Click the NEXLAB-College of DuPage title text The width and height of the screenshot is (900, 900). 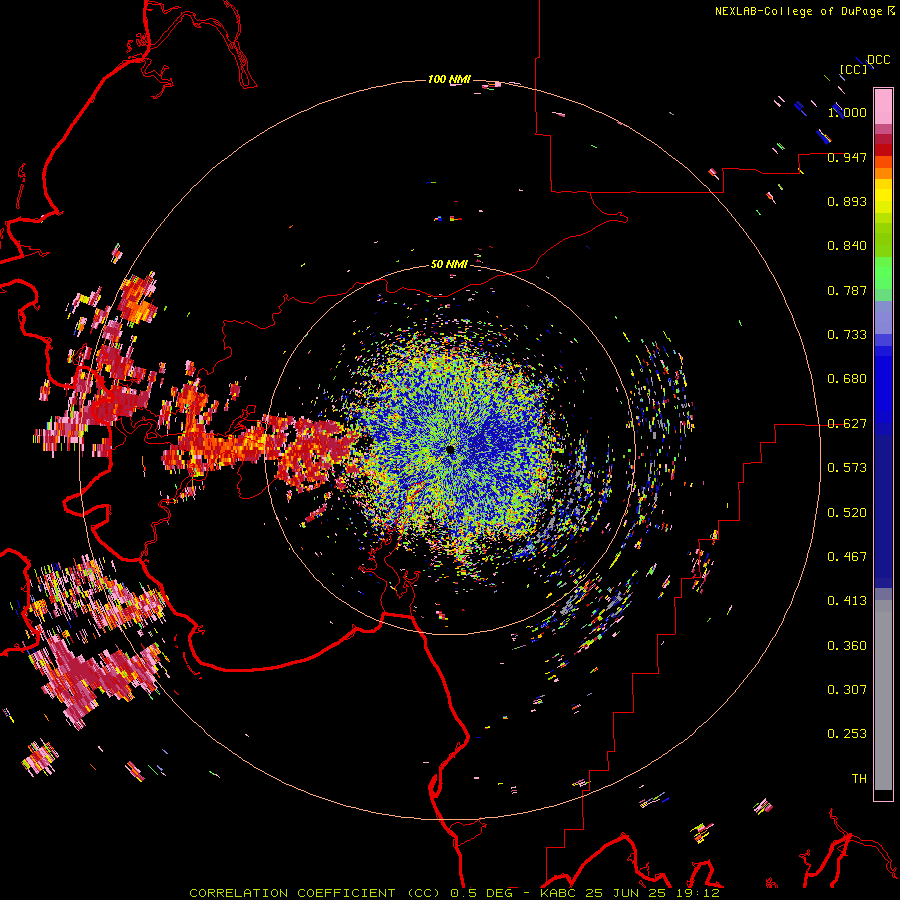pyautogui.click(x=803, y=11)
